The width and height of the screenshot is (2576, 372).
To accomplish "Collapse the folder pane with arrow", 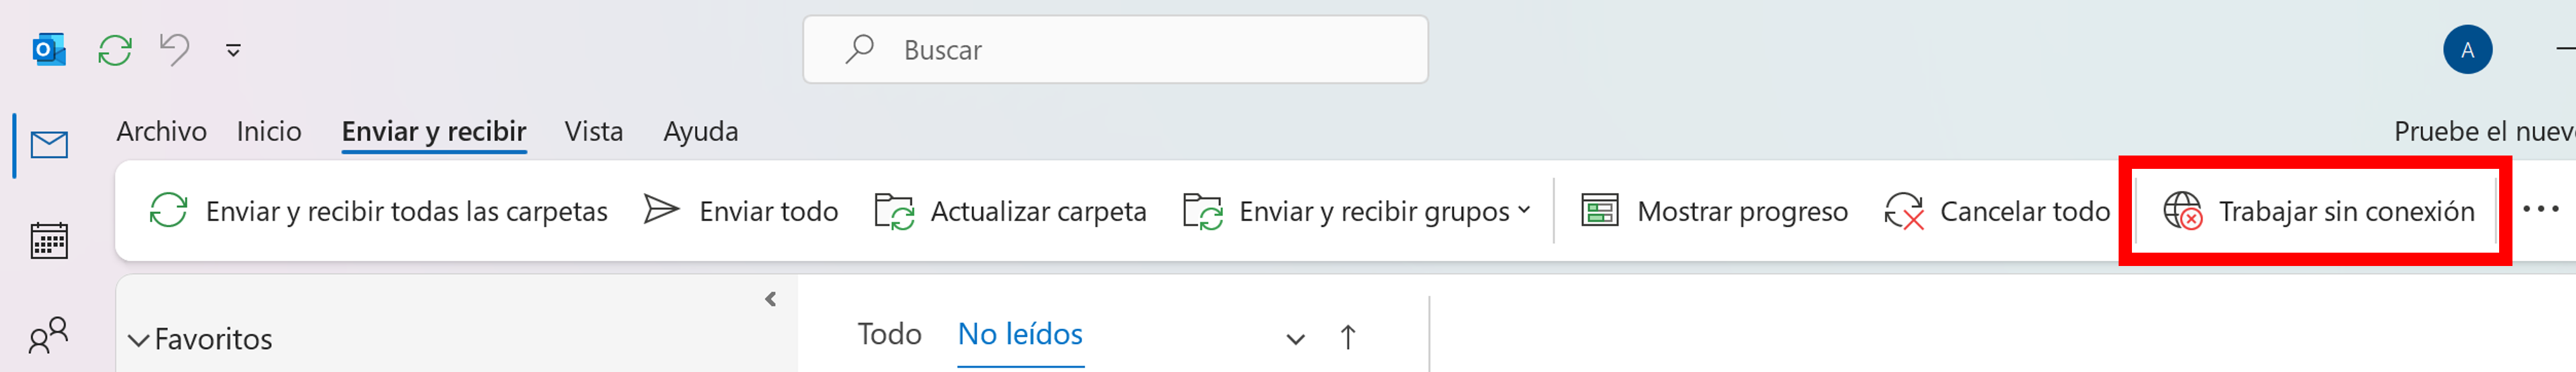I will coord(770,299).
